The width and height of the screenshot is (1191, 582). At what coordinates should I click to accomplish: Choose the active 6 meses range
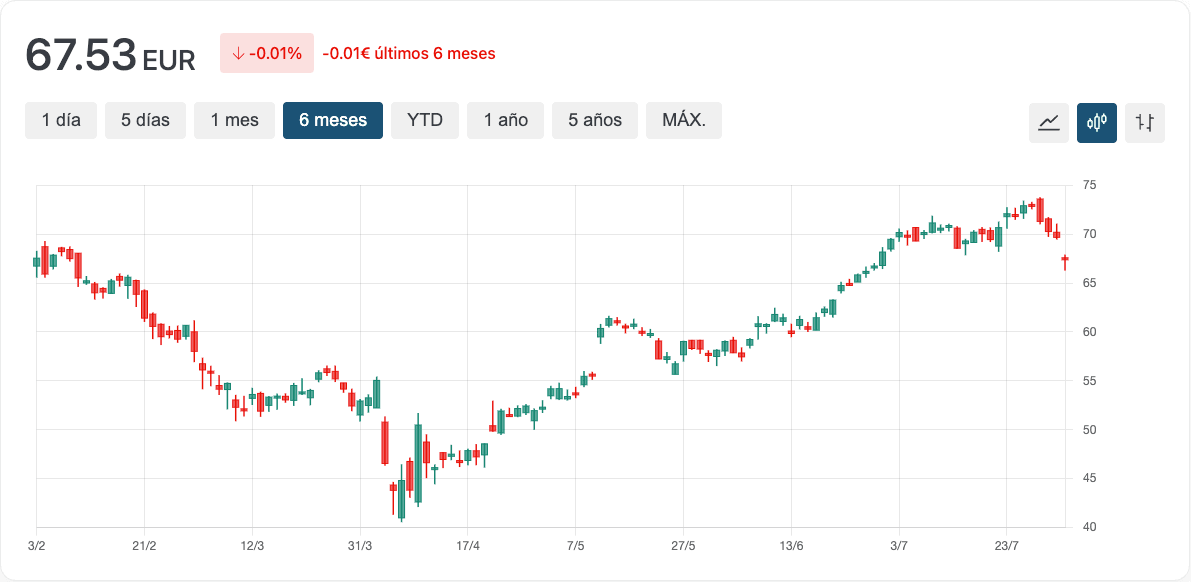tap(333, 120)
